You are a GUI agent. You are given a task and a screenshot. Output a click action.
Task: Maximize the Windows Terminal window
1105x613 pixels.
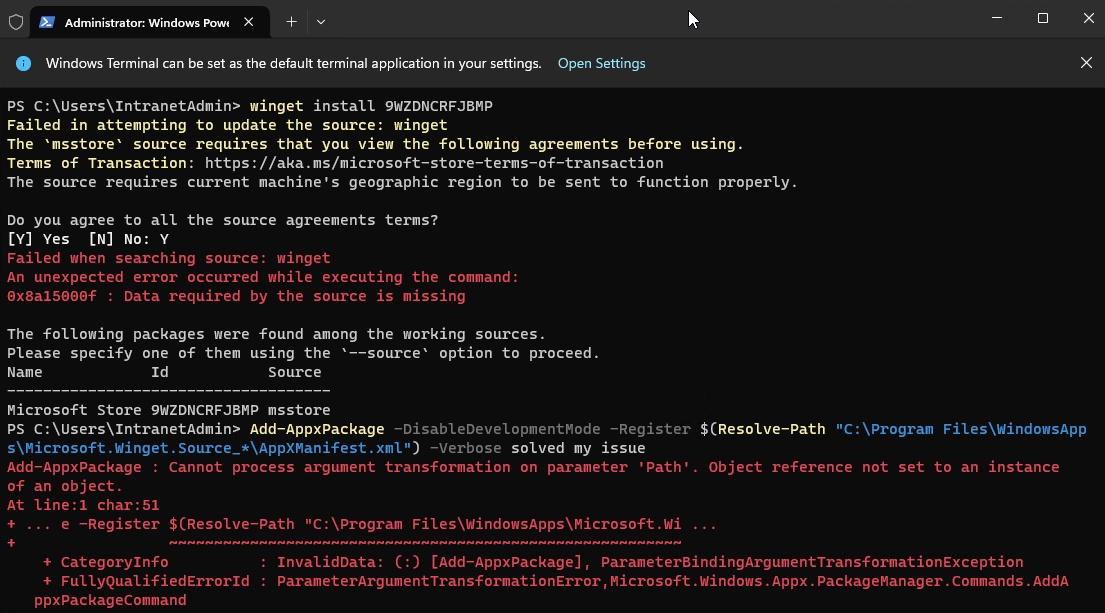click(1042, 18)
